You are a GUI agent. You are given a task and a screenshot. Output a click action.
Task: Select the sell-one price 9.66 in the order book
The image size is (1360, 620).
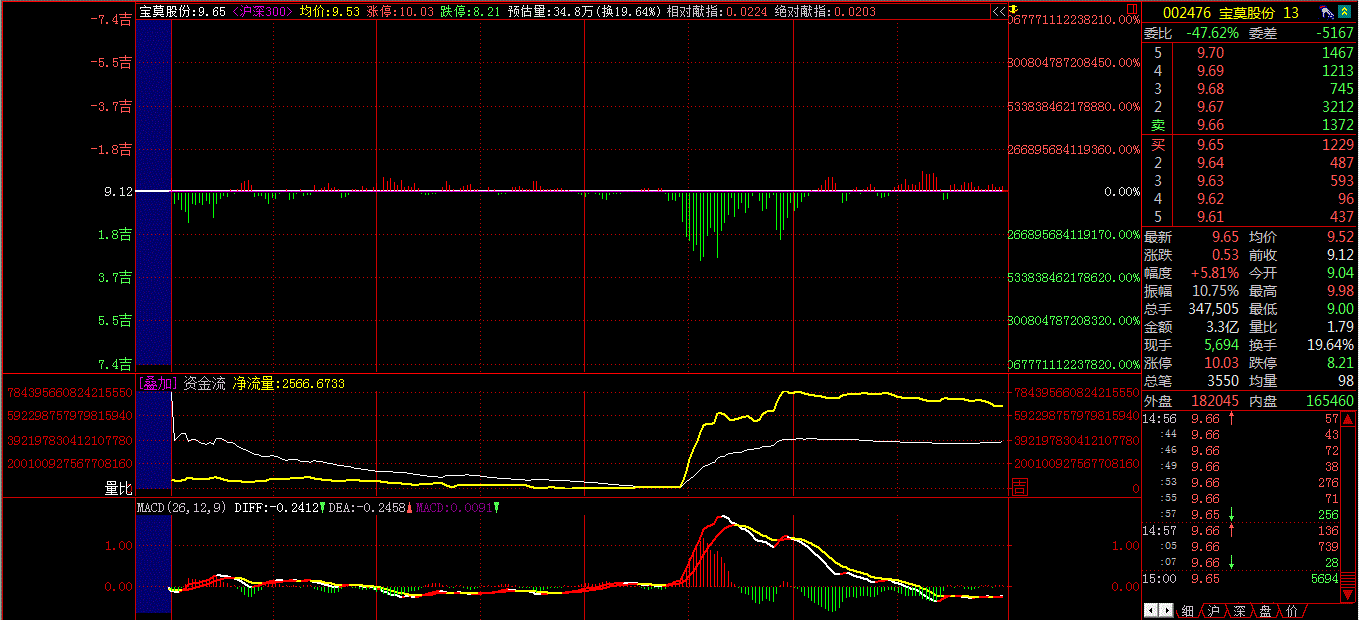pyautogui.click(x=1210, y=125)
